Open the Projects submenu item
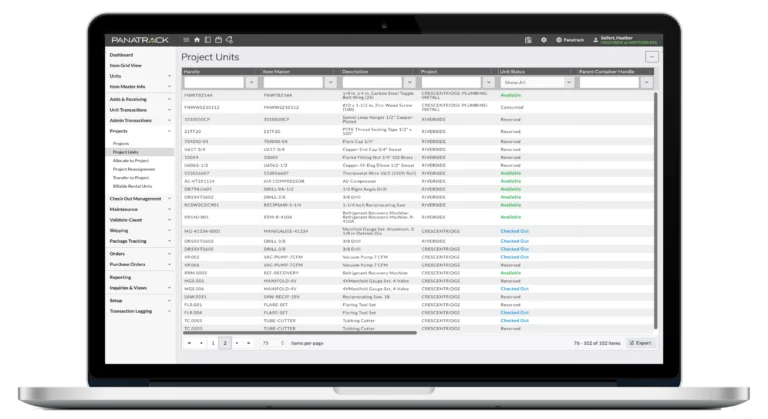The width and height of the screenshot is (768, 419). coord(121,144)
